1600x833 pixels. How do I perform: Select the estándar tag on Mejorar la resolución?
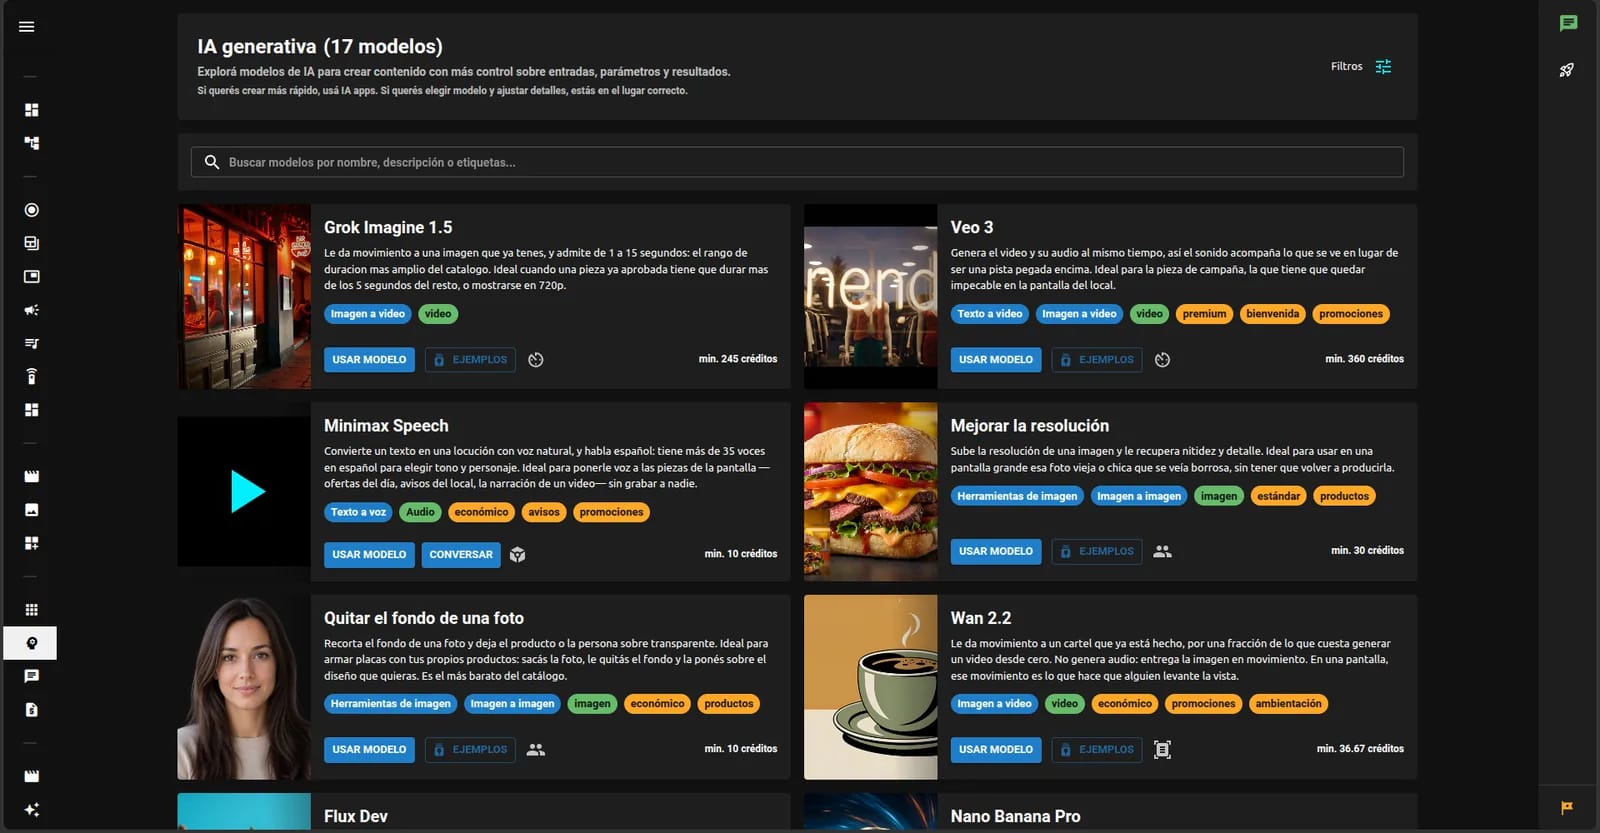[x=1279, y=496]
